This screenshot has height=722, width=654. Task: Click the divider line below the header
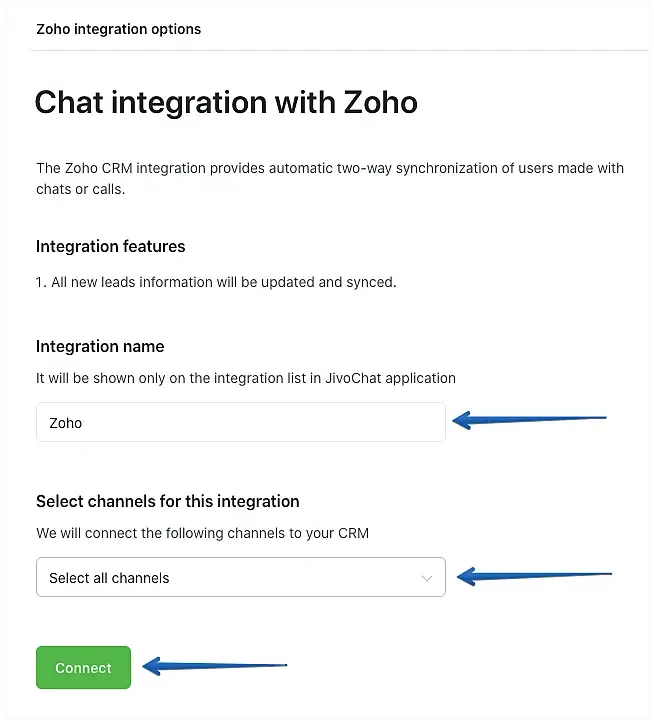point(339,50)
